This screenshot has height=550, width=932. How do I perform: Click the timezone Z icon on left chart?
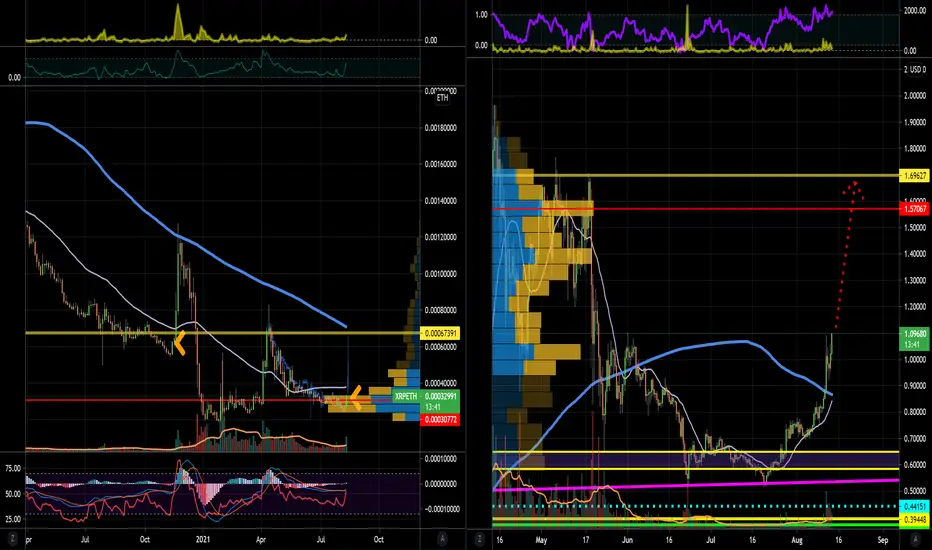tap(11, 539)
